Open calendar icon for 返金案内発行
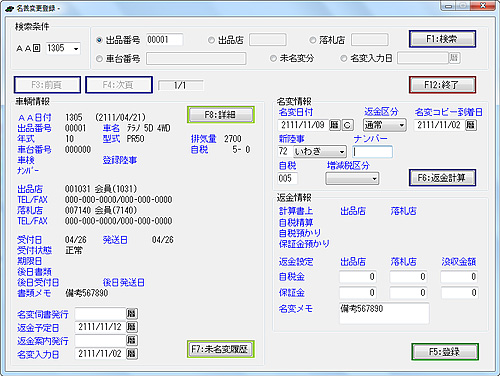 (x=132, y=340)
